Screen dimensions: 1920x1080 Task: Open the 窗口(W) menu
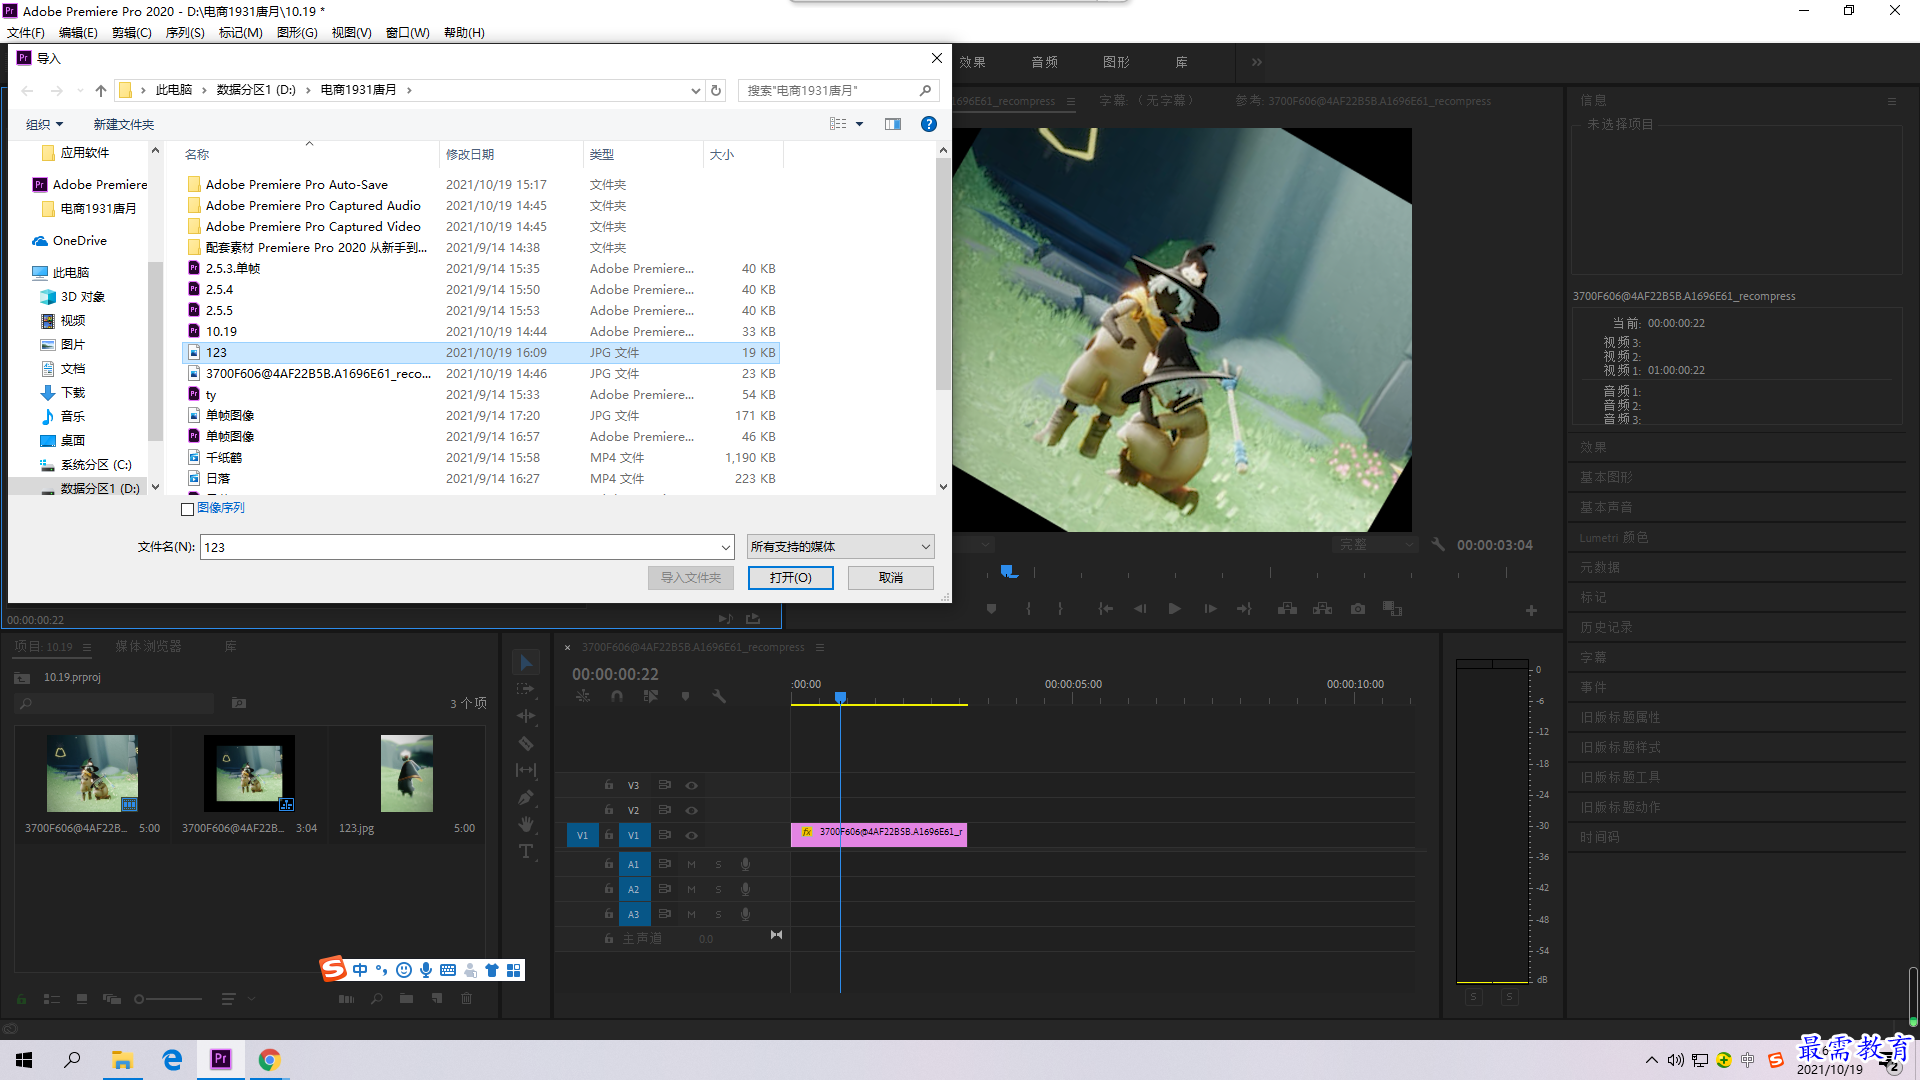(x=407, y=33)
